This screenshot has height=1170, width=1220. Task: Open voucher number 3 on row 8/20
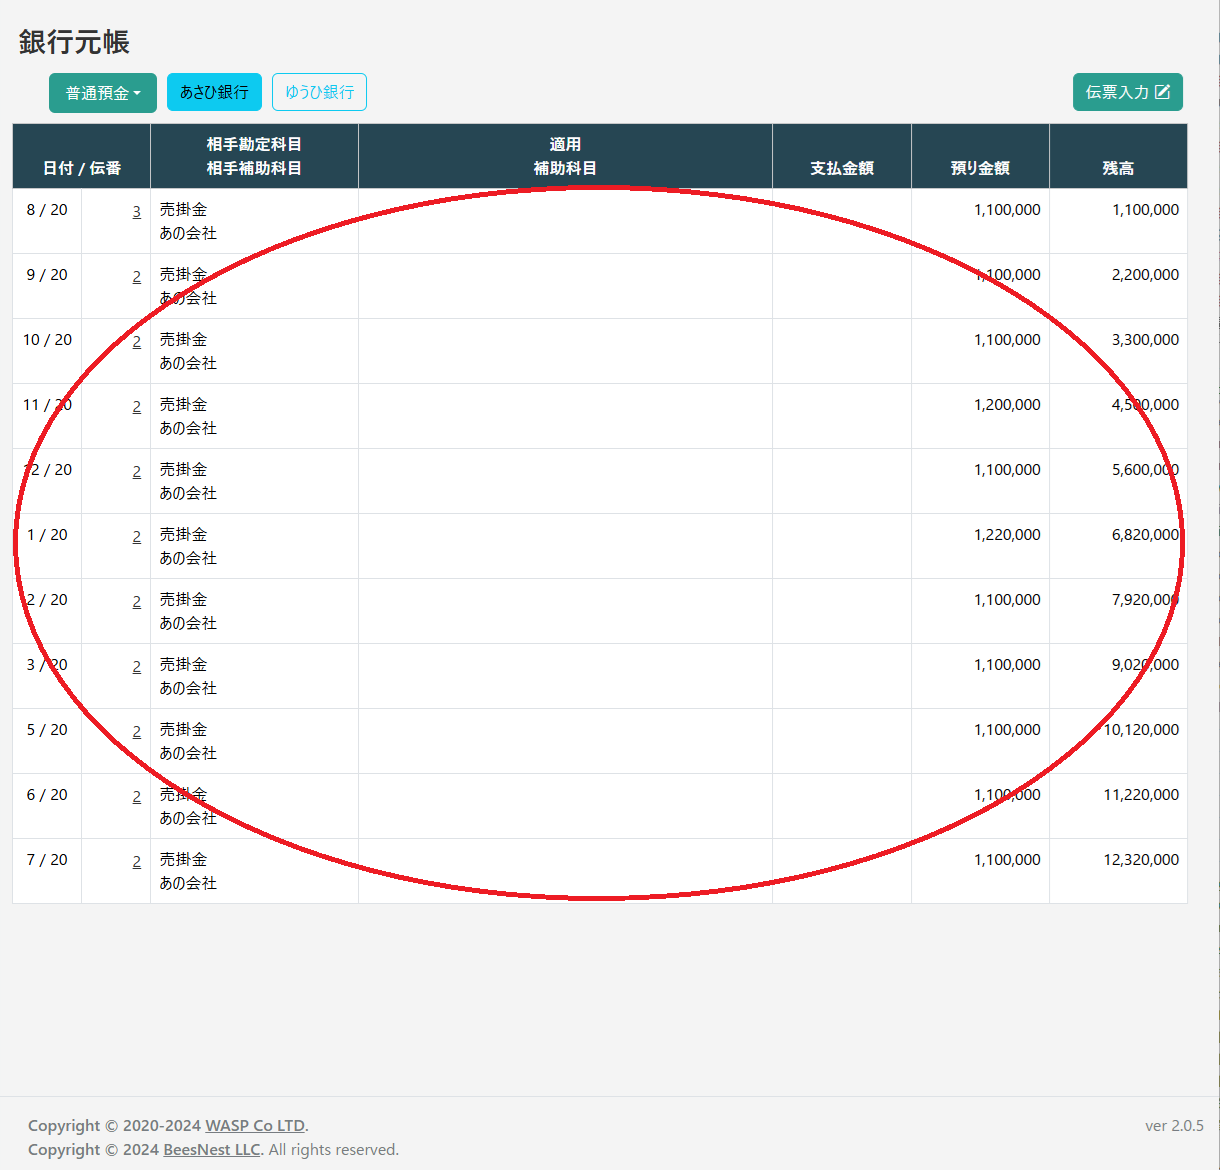pyautogui.click(x=136, y=212)
